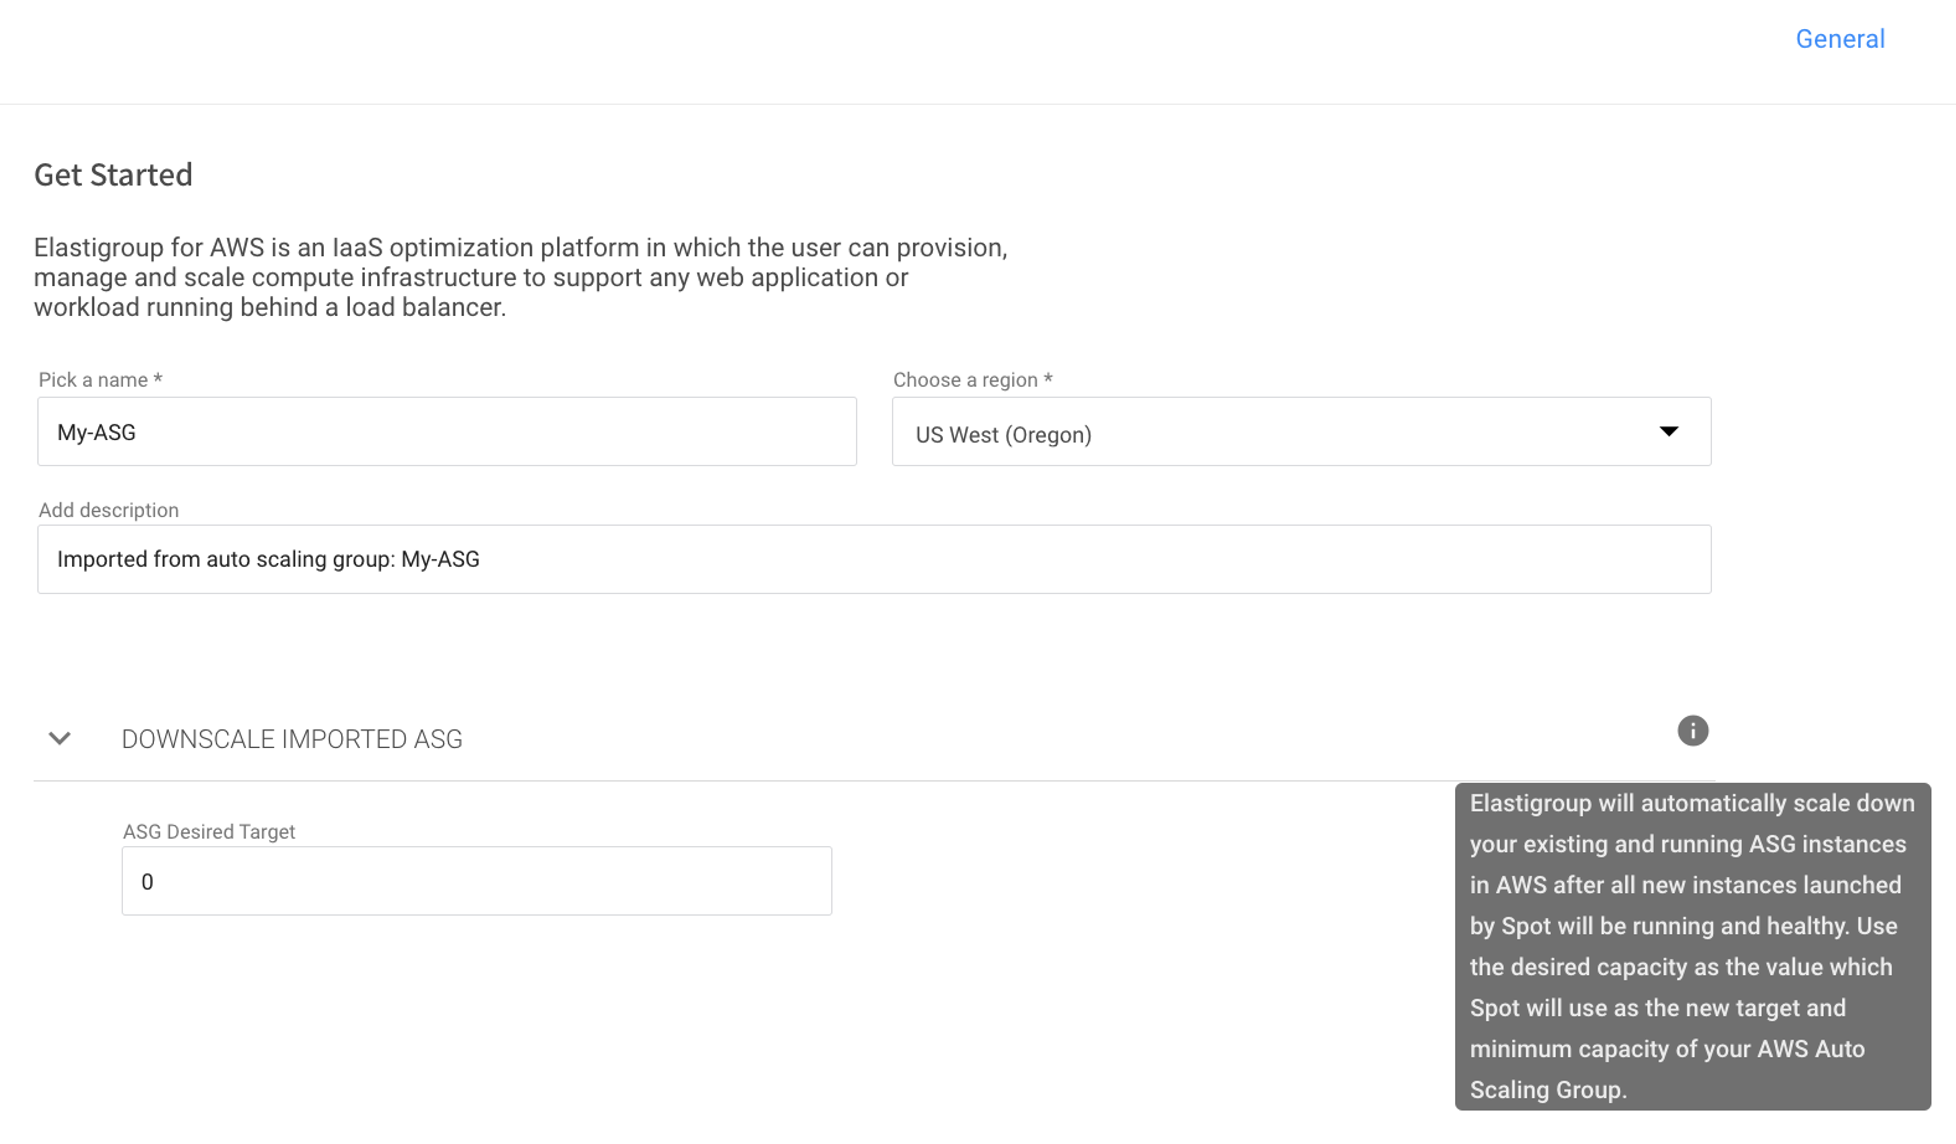Open the US West (Oregon) region selector
The height and width of the screenshot is (1144, 1956).
click(1300, 432)
